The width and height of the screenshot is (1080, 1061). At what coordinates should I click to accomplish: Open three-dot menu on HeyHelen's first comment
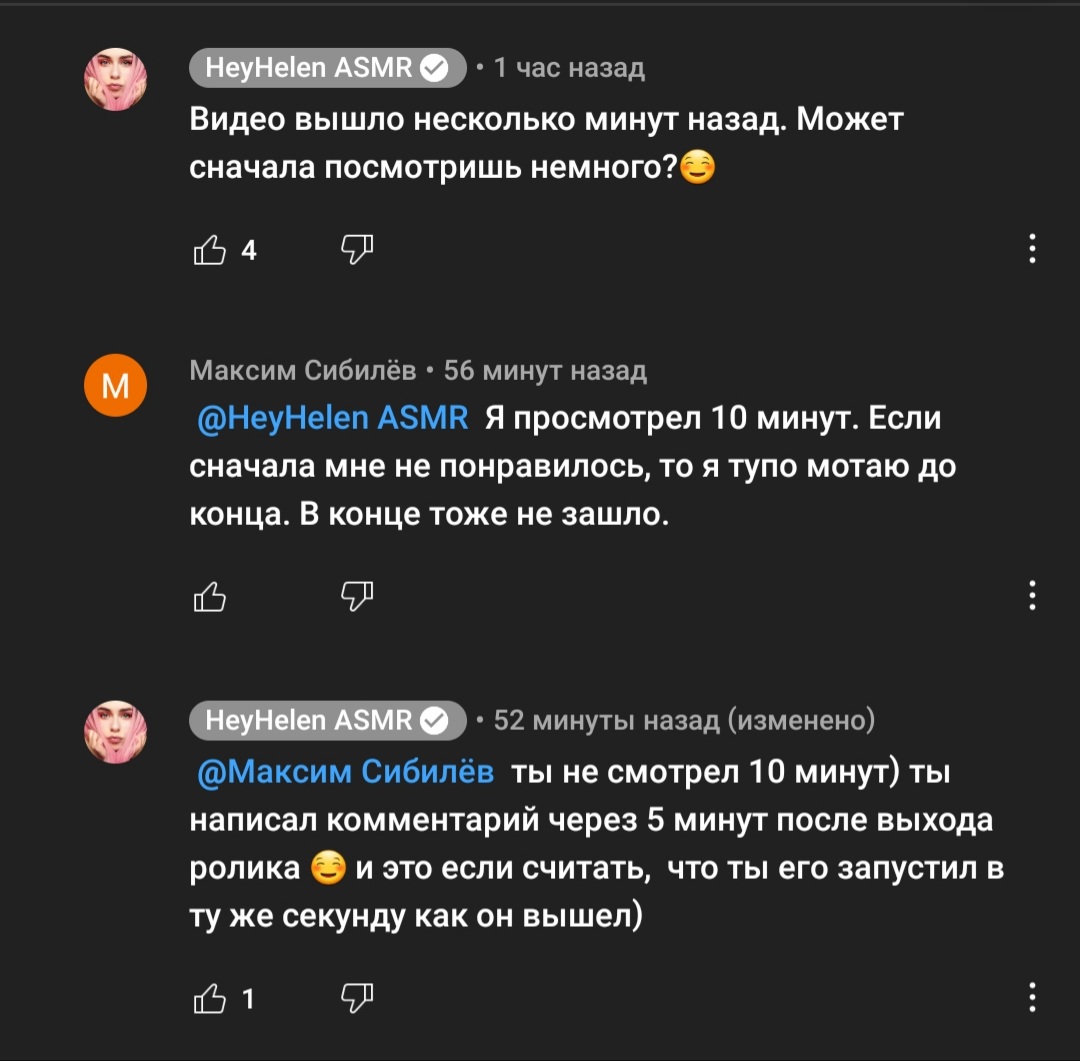pos(1032,248)
